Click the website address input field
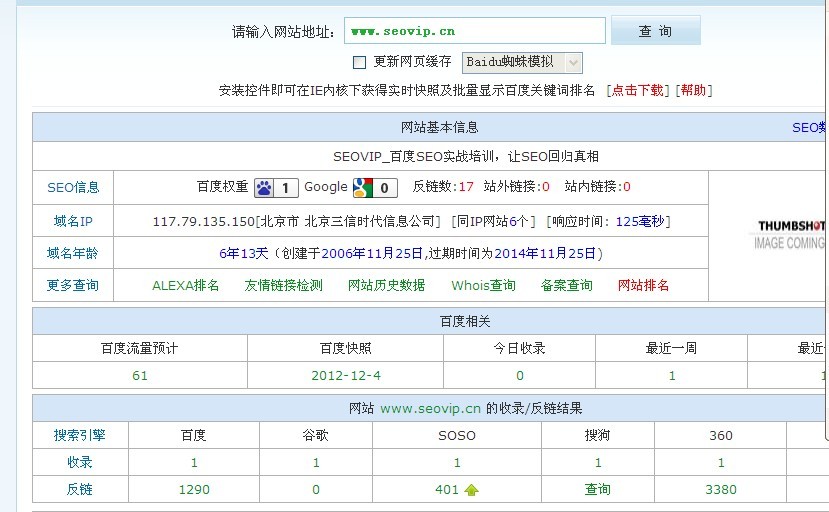829x512 pixels. click(x=474, y=31)
